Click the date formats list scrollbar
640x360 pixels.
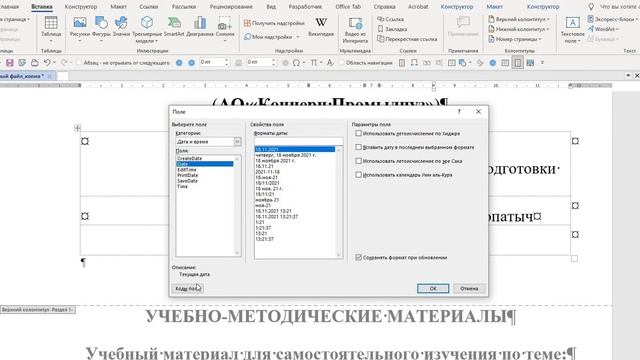pos(339,202)
